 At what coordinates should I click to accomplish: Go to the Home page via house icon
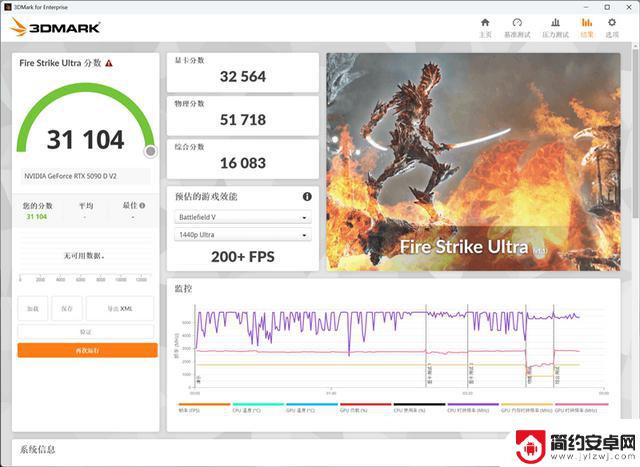485,27
